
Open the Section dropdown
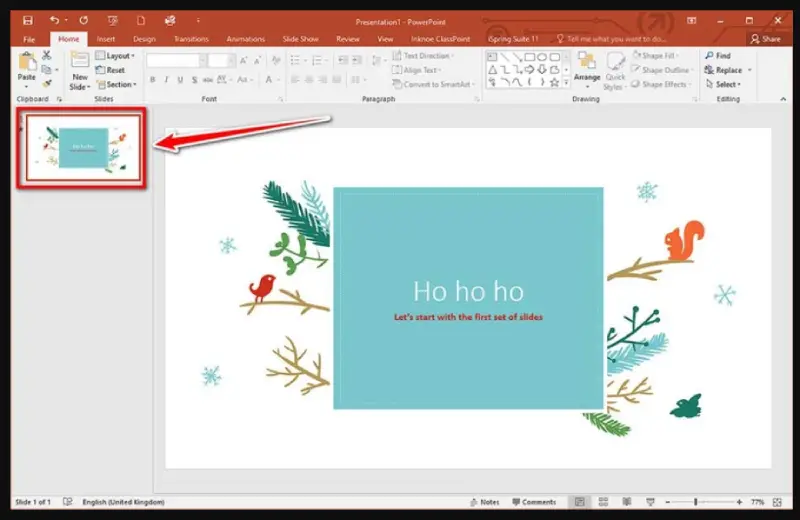click(x=117, y=84)
